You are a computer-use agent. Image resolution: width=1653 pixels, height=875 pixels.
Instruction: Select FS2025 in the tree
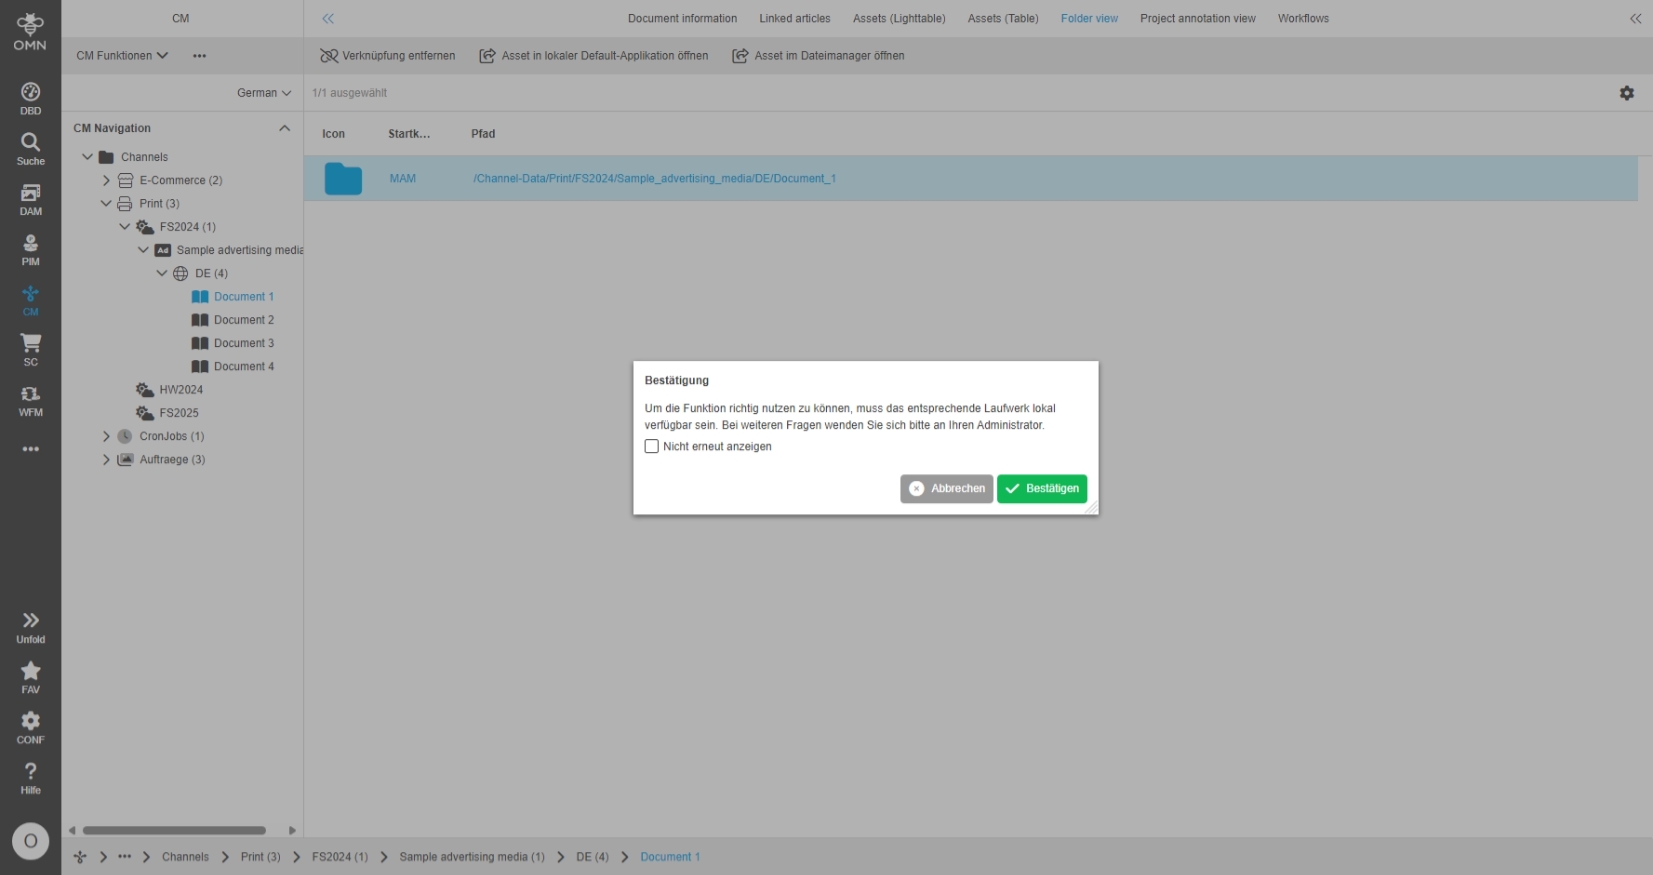pyautogui.click(x=179, y=413)
